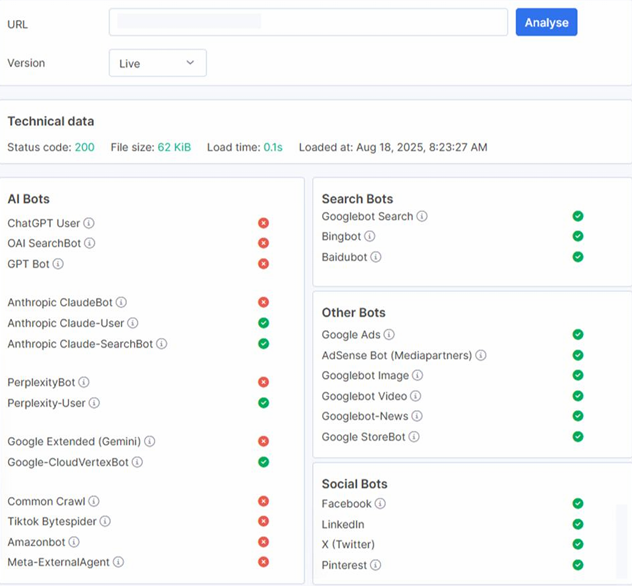Select the LinkedIn label under Social Bots
Image resolution: width=632 pixels, height=586 pixels.
pos(343,524)
